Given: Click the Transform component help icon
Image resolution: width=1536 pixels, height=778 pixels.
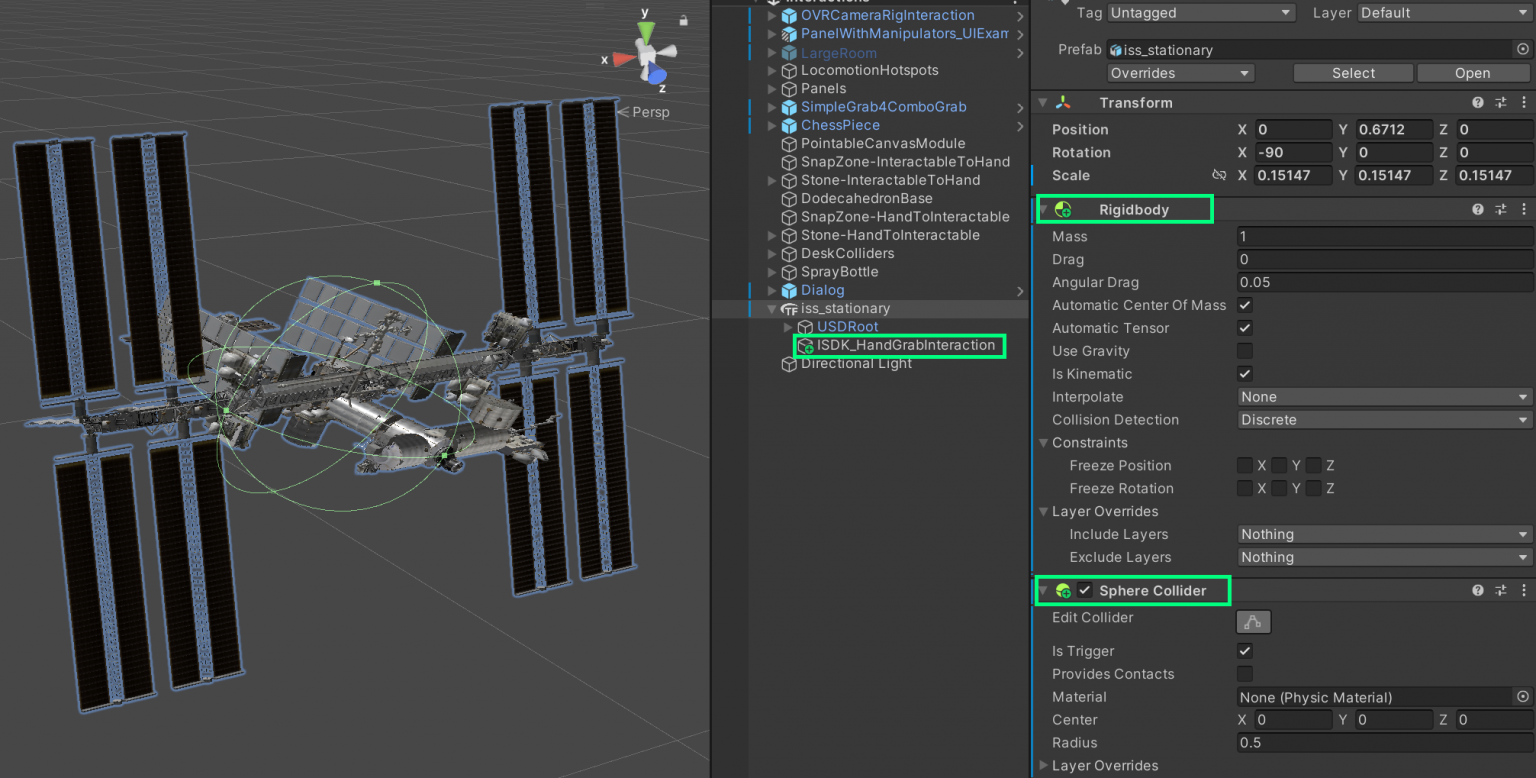Looking at the screenshot, I should pyautogui.click(x=1477, y=102).
